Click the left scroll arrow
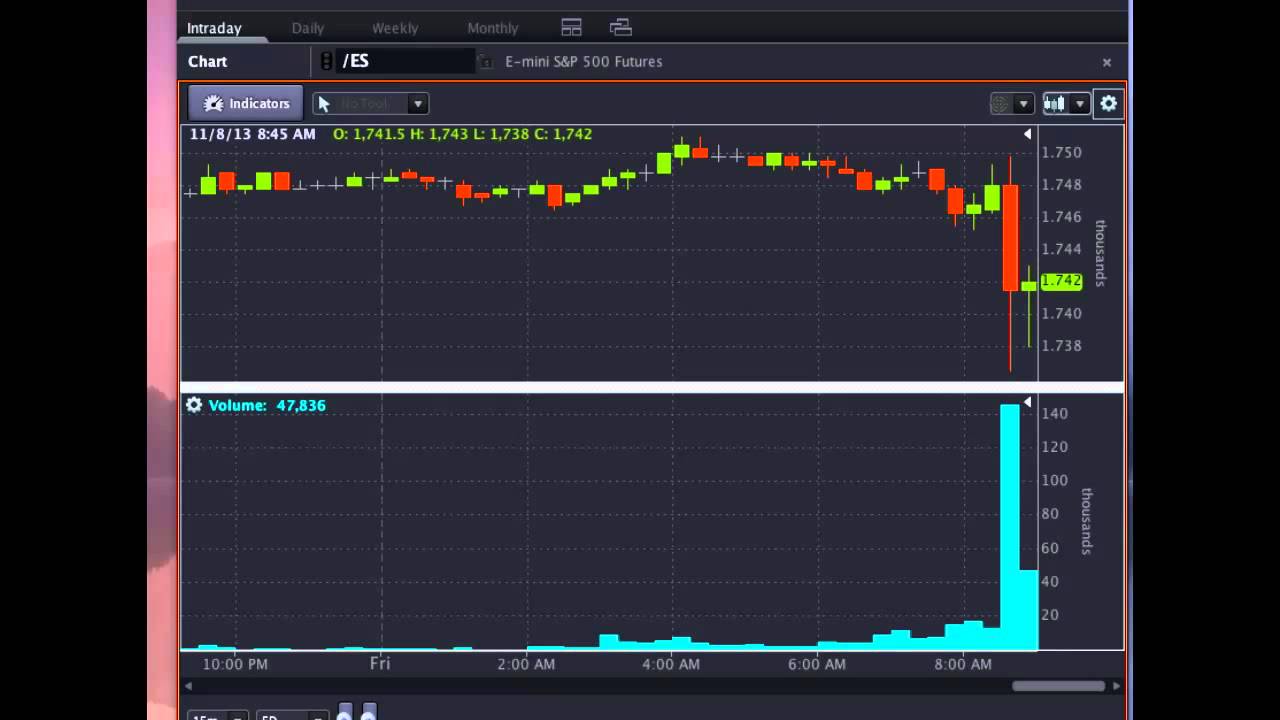The image size is (1280, 720). point(188,686)
